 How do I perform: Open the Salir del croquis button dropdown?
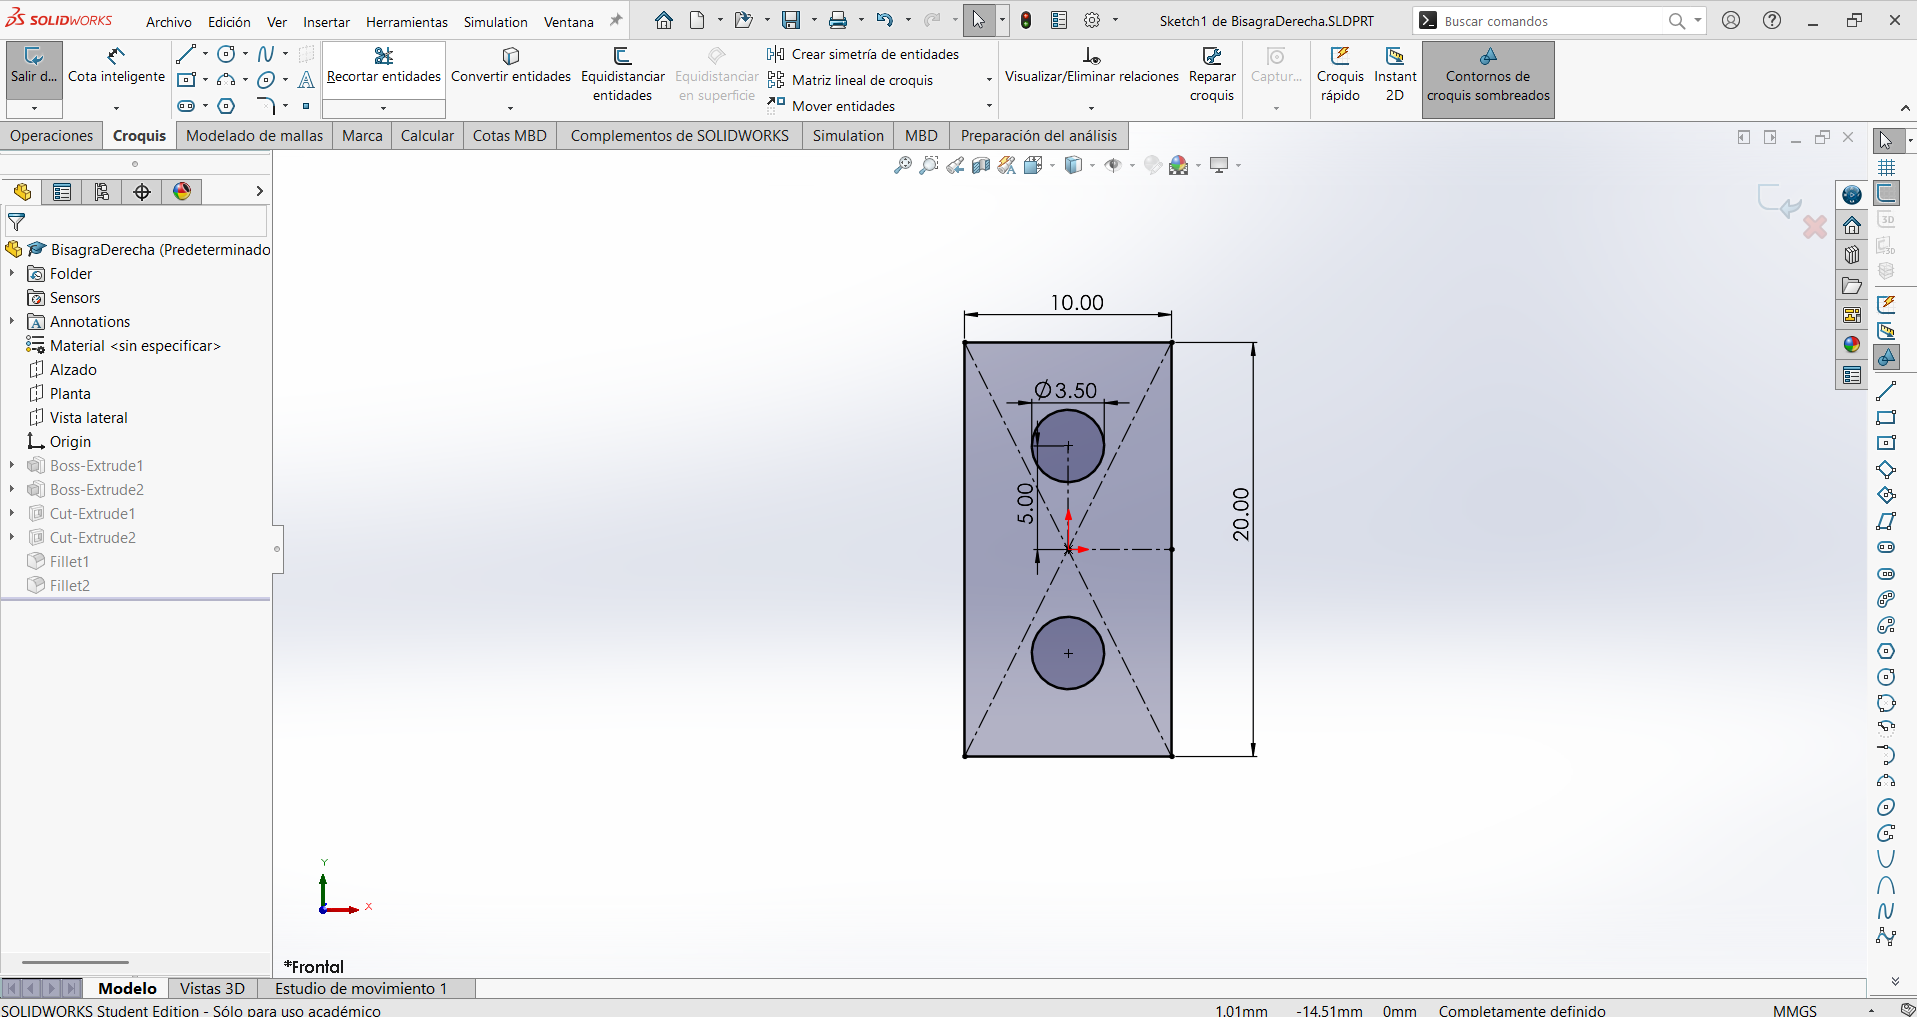[x=34, y=108]
